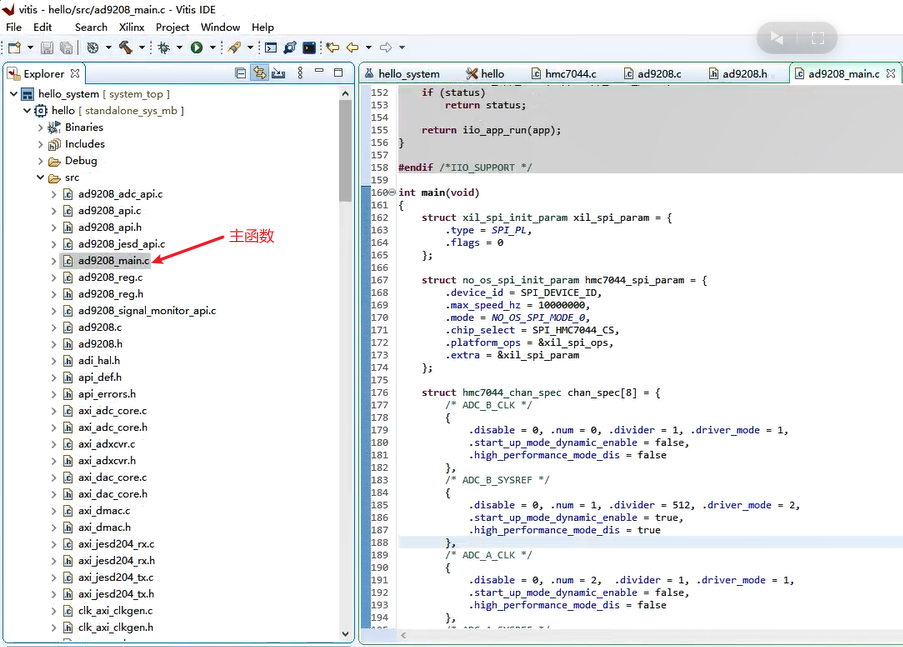
Task: Open the rocket launch dropdown arrow
Action: [250, 47]
